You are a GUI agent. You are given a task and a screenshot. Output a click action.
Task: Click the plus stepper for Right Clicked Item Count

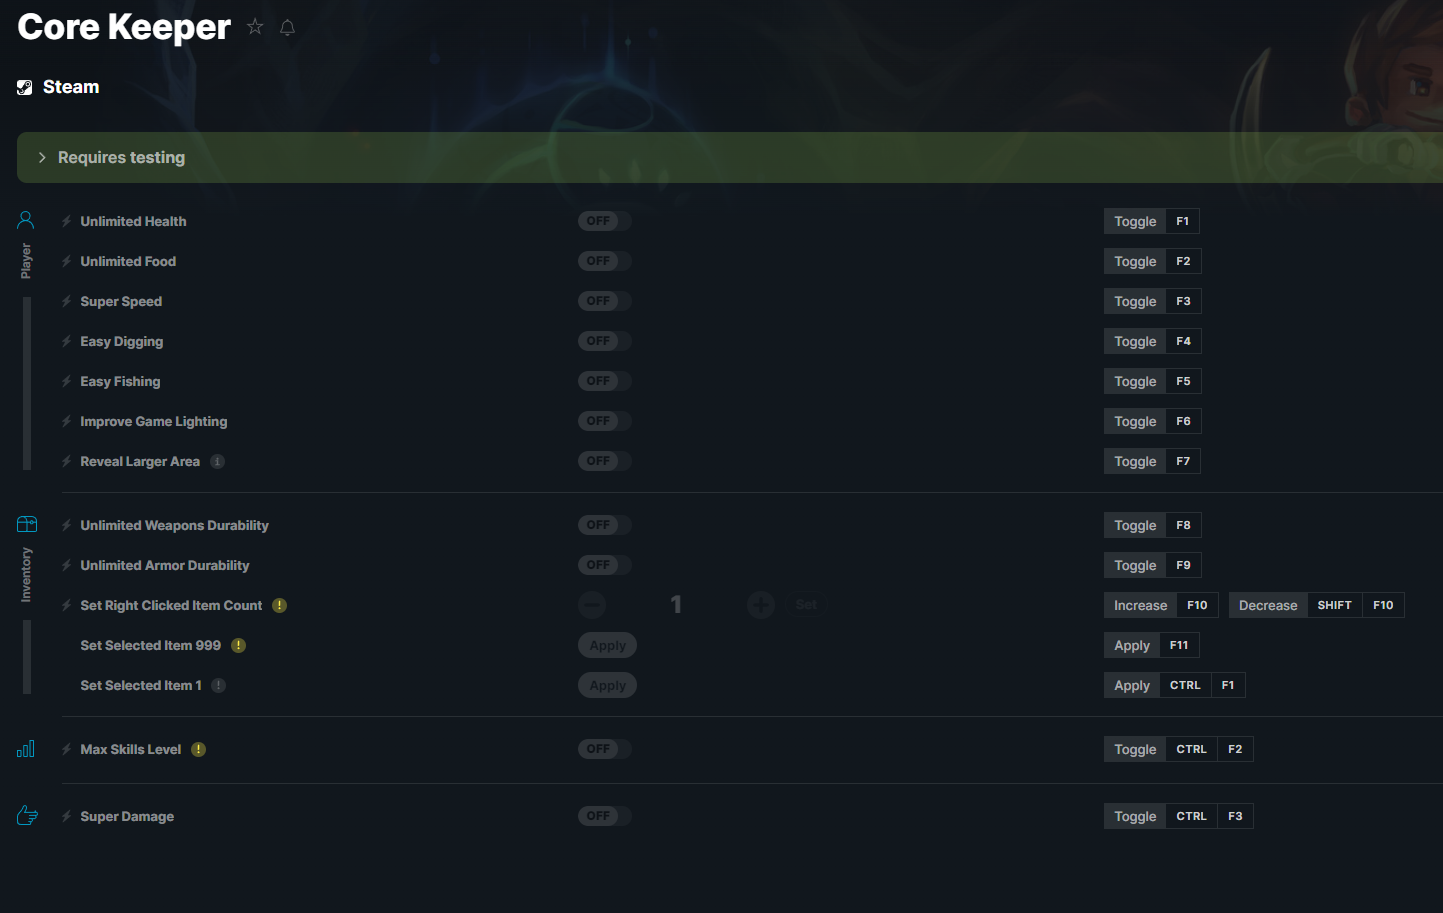[x=761, y=604]
